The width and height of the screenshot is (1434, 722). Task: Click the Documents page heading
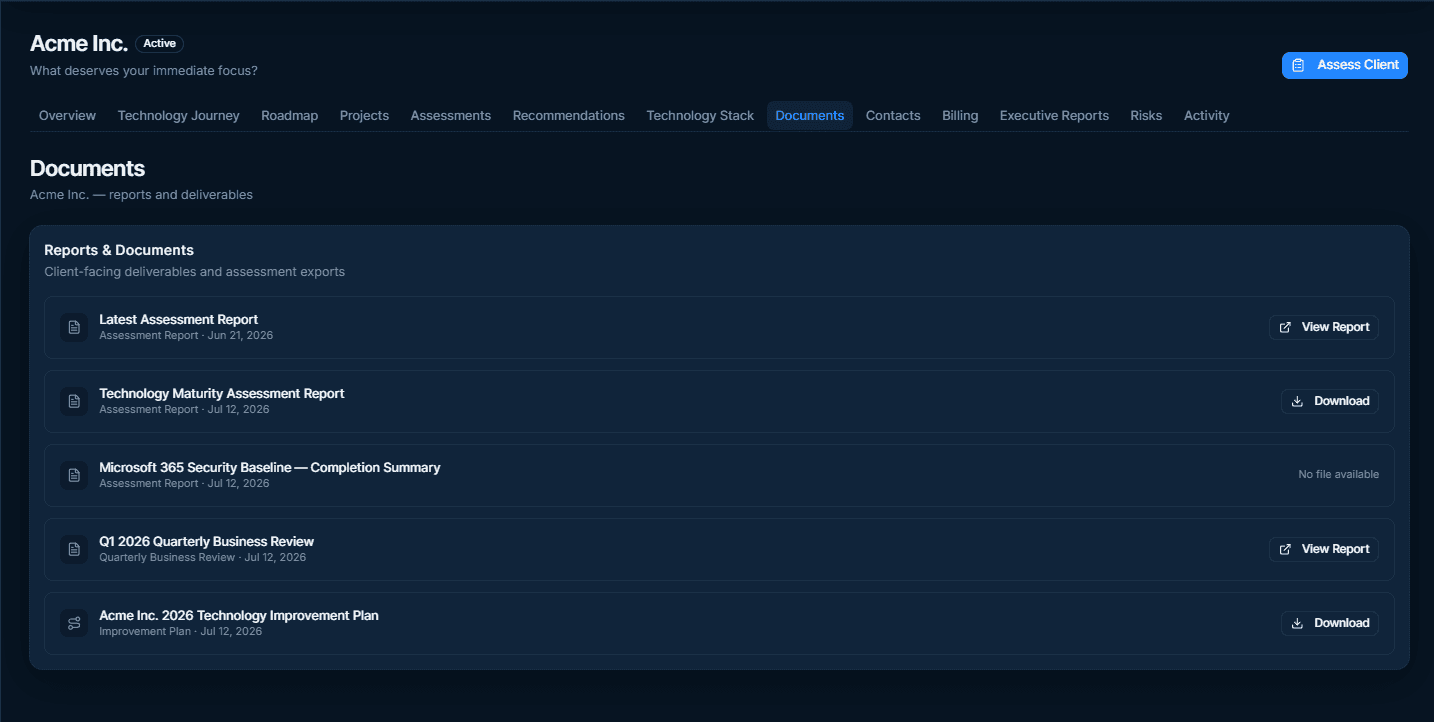[87, 168]
